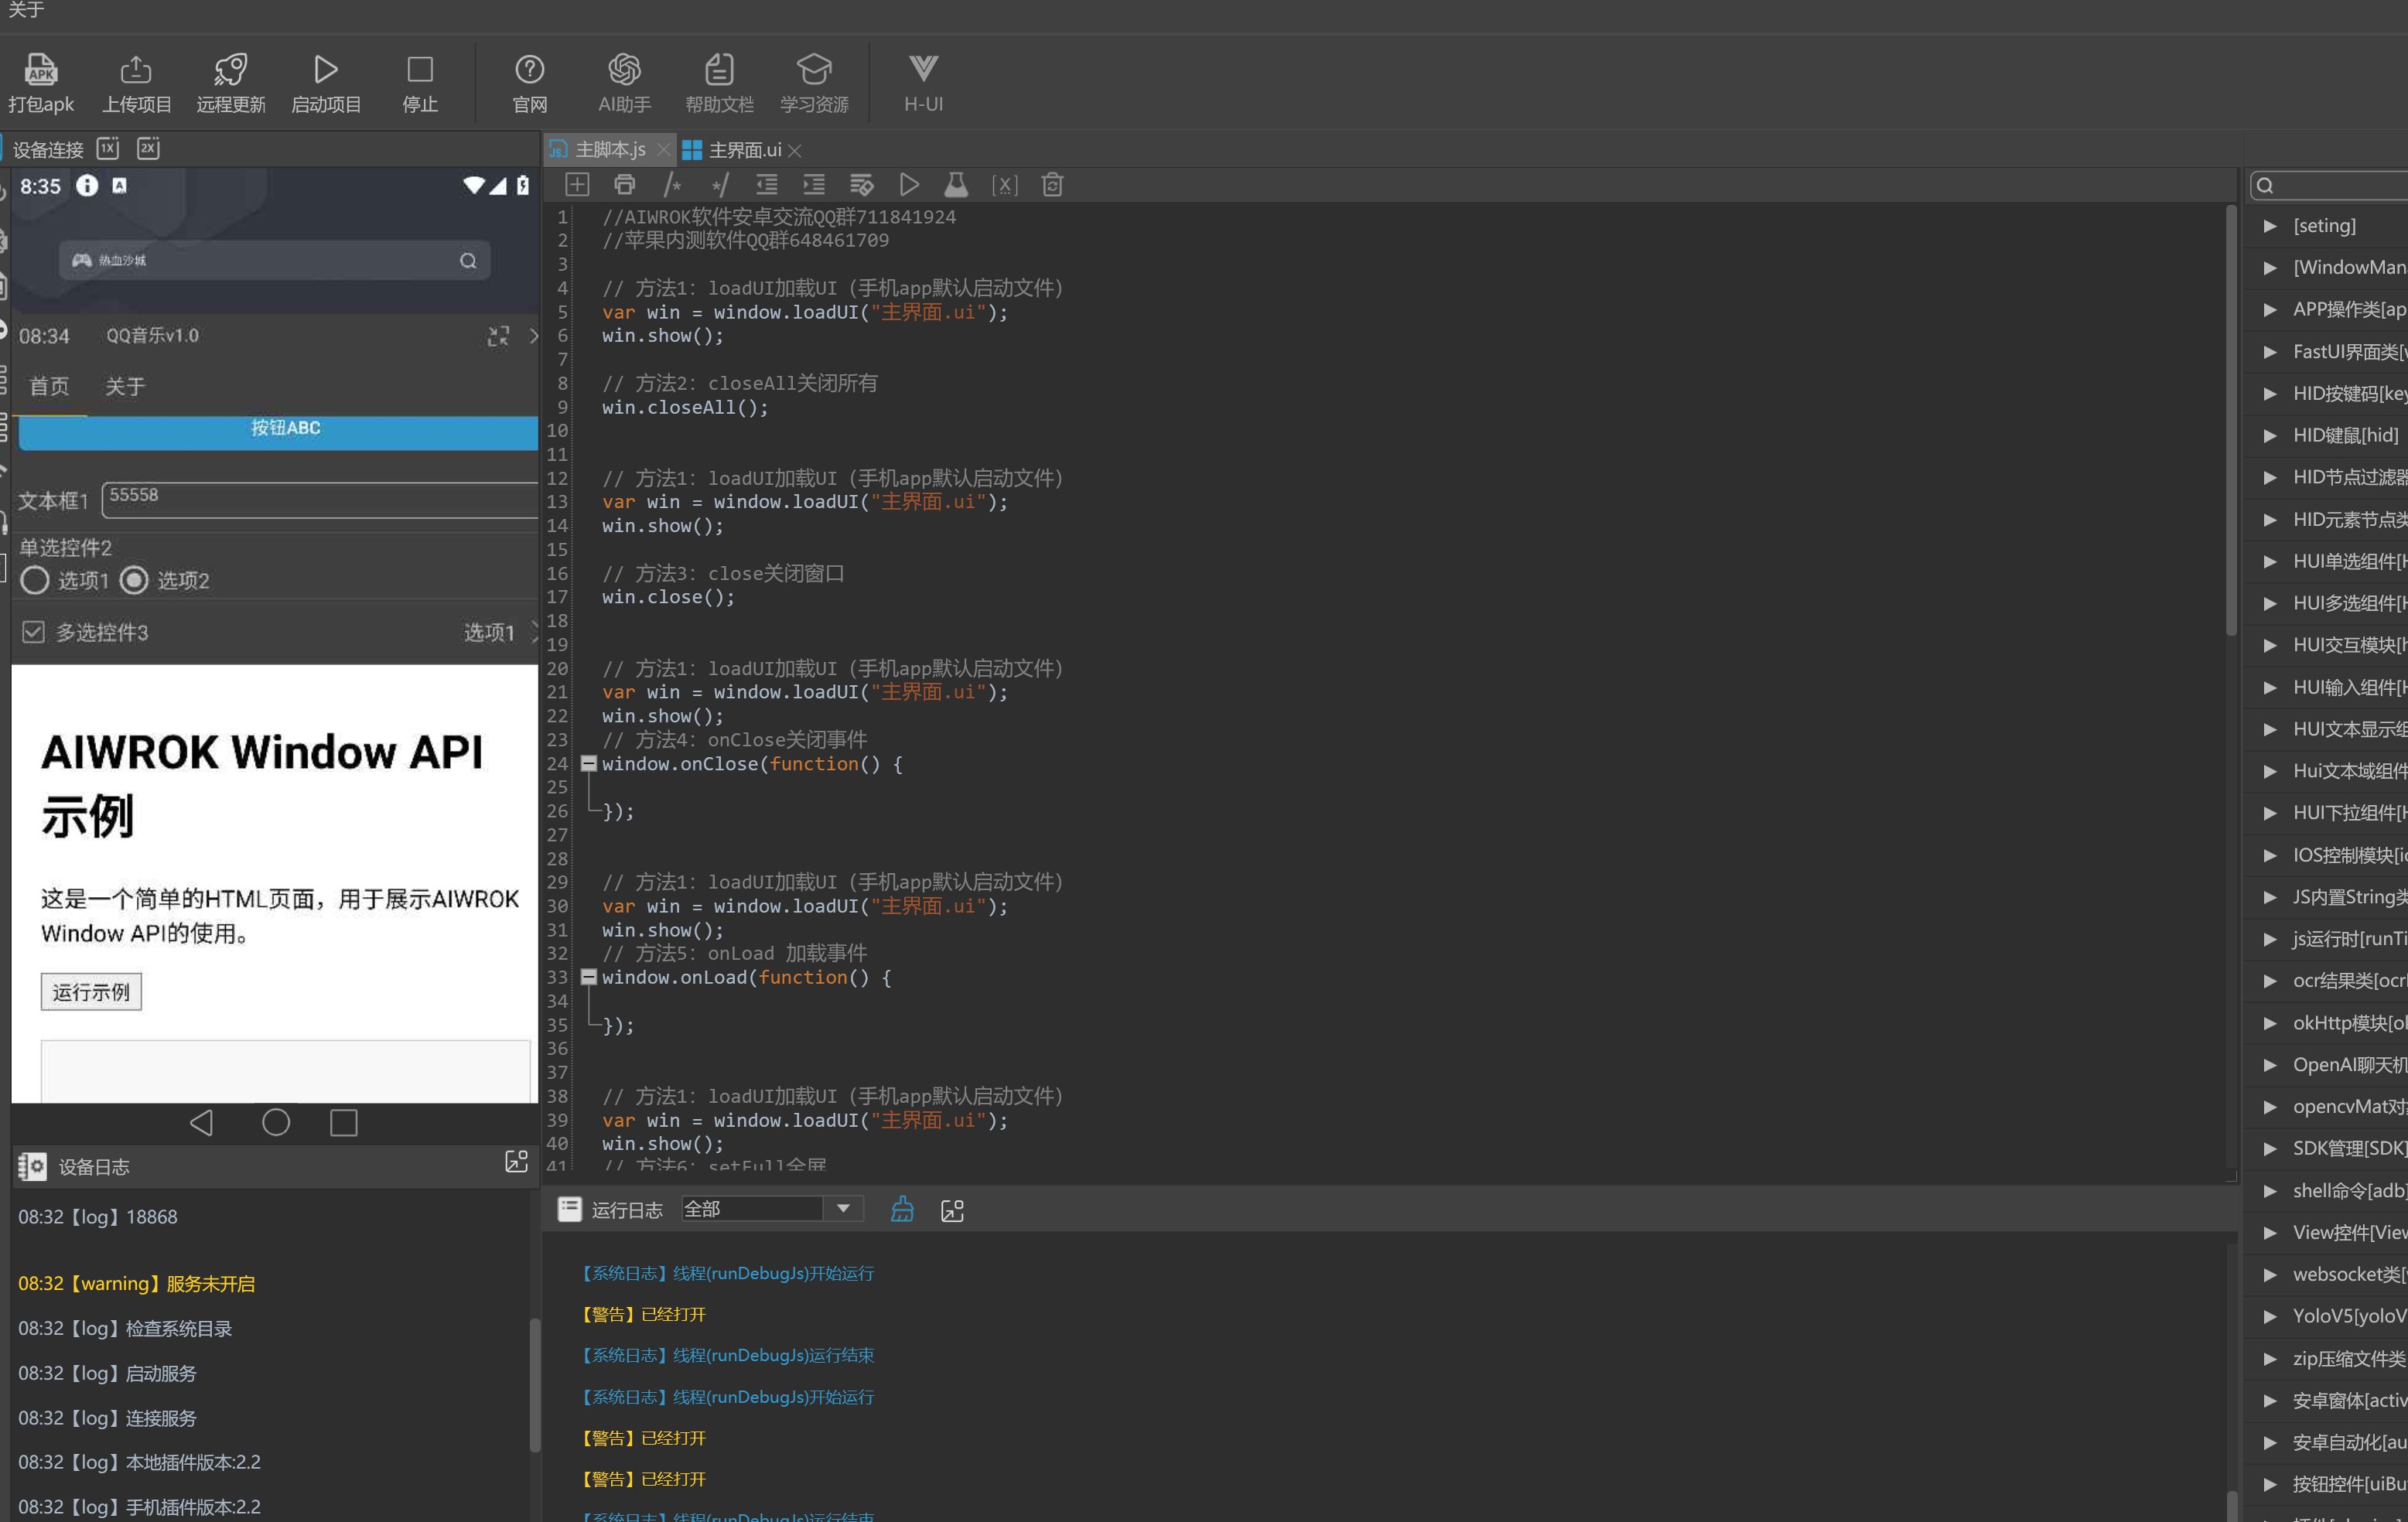Select radio option 选项1
Image resolution: width=2408 pixels, height=1522 pixels.
click(x=35, y=581)
